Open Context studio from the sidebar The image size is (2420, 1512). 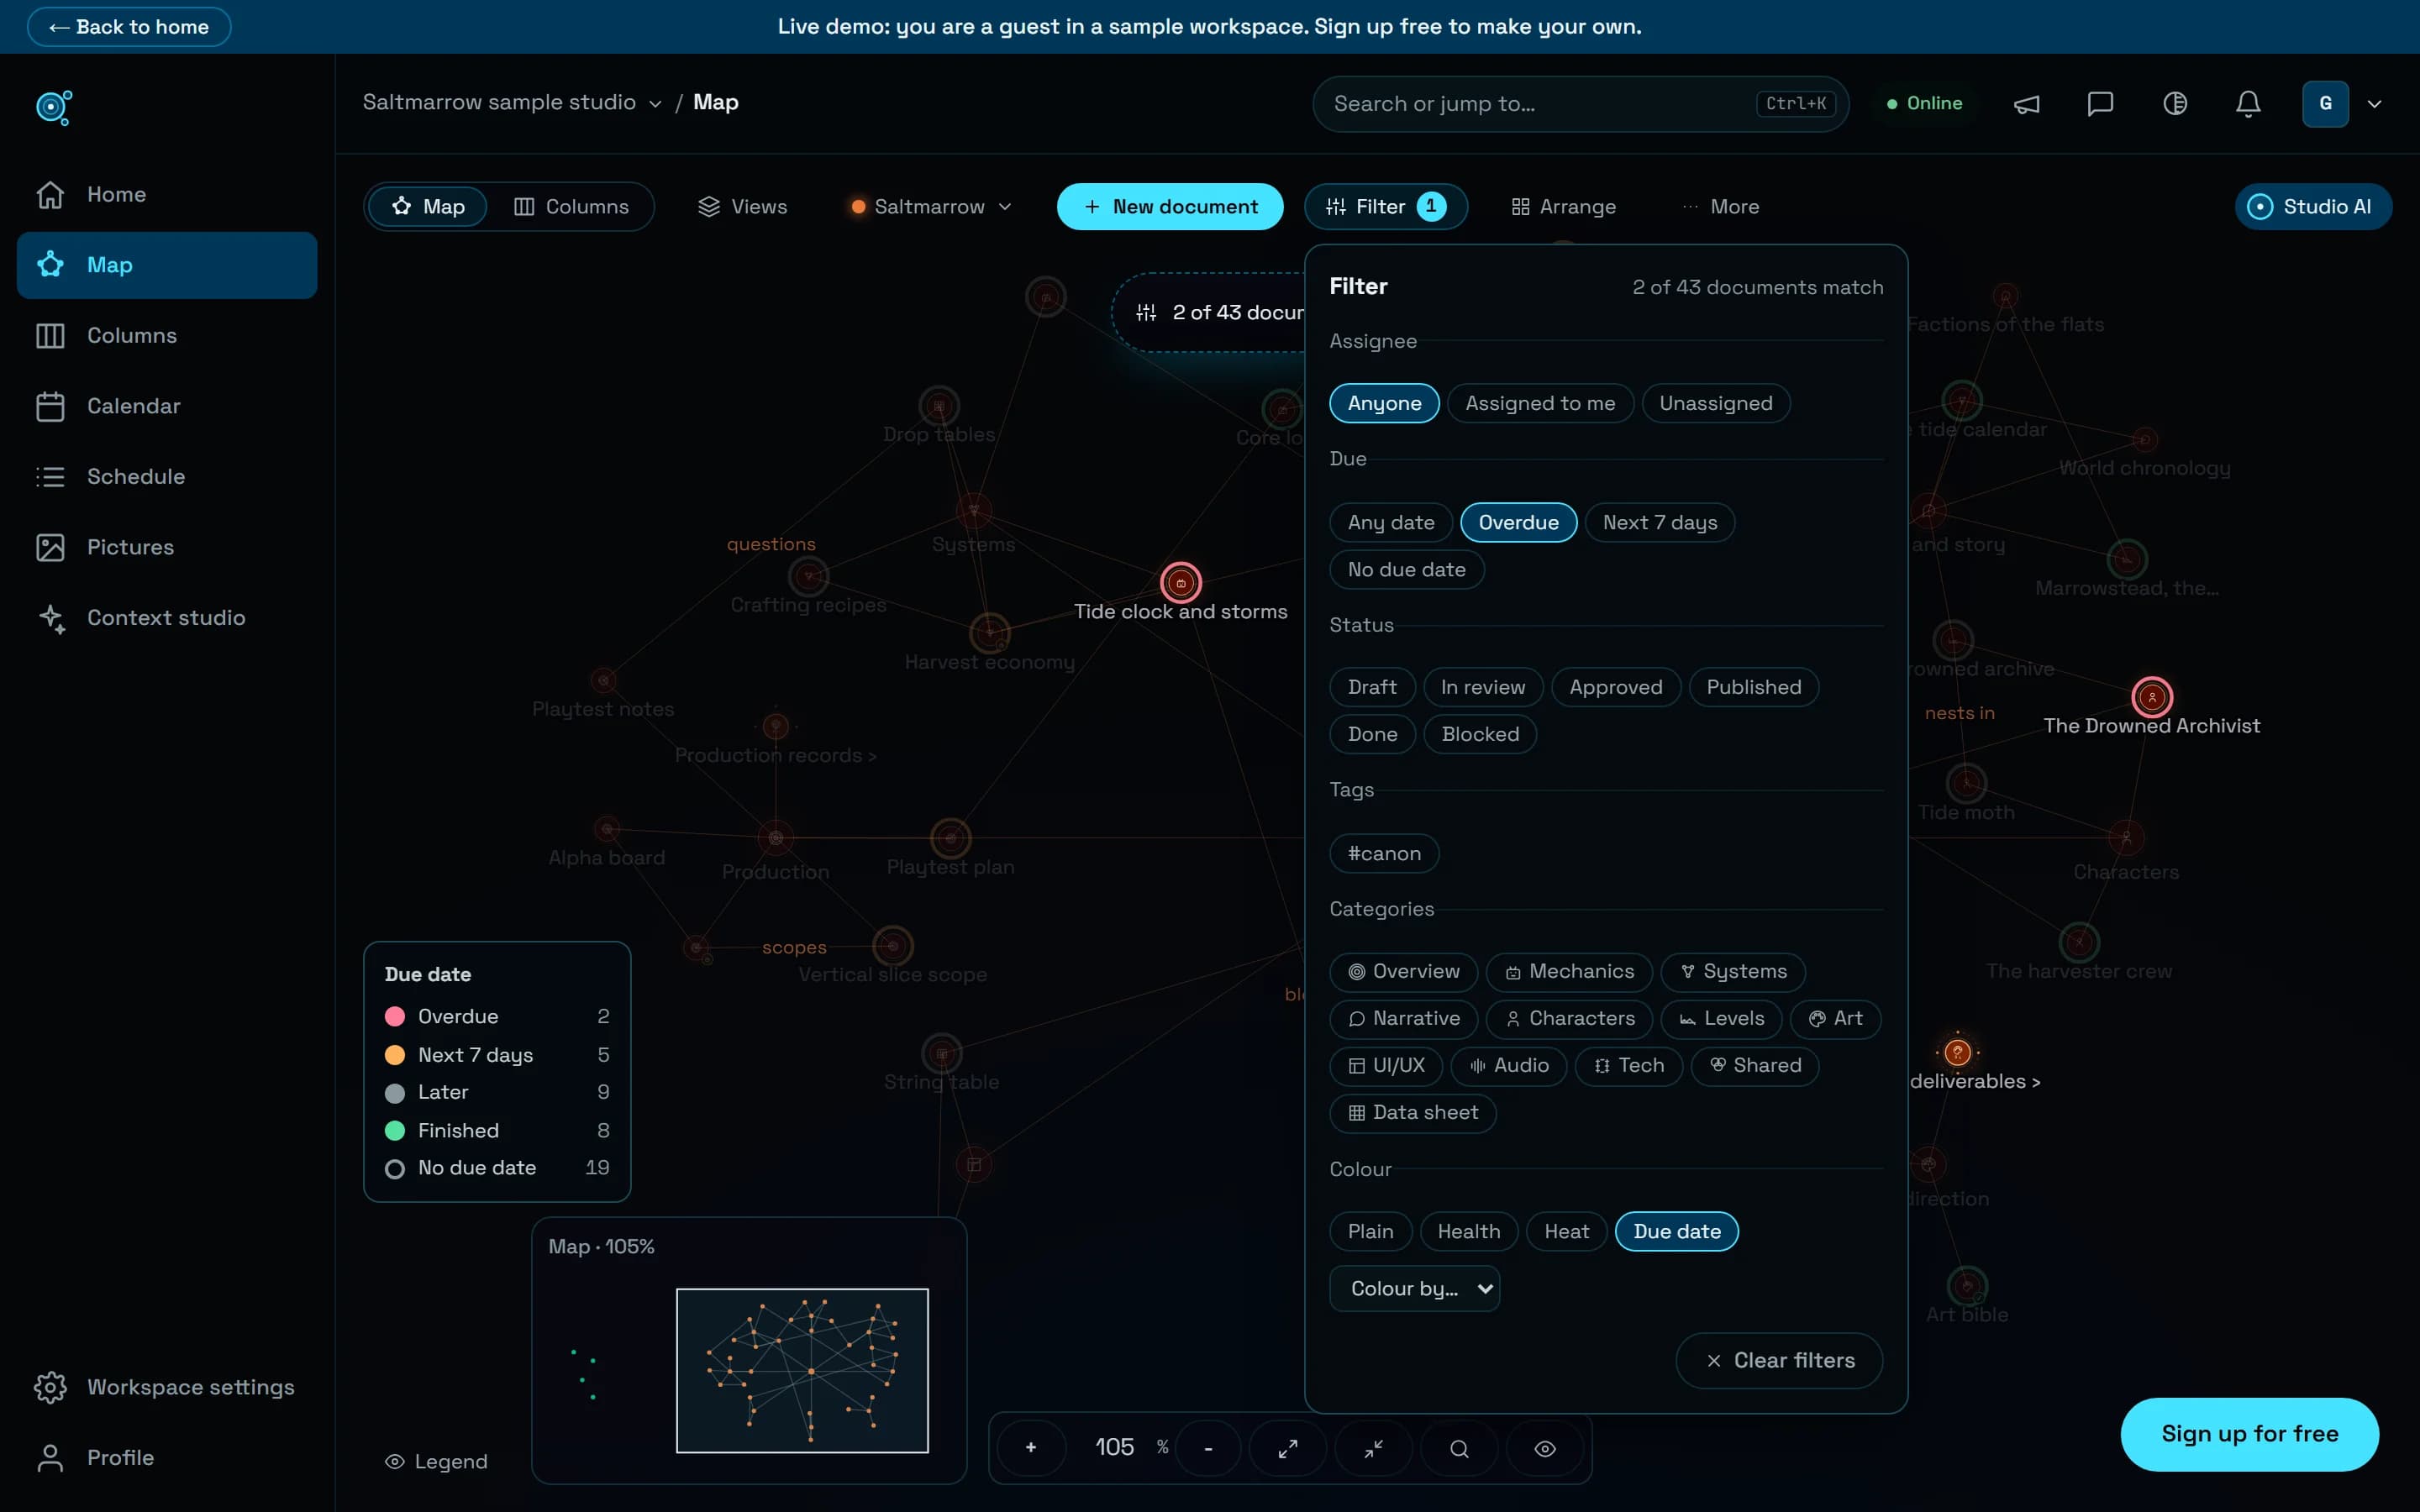167,618
